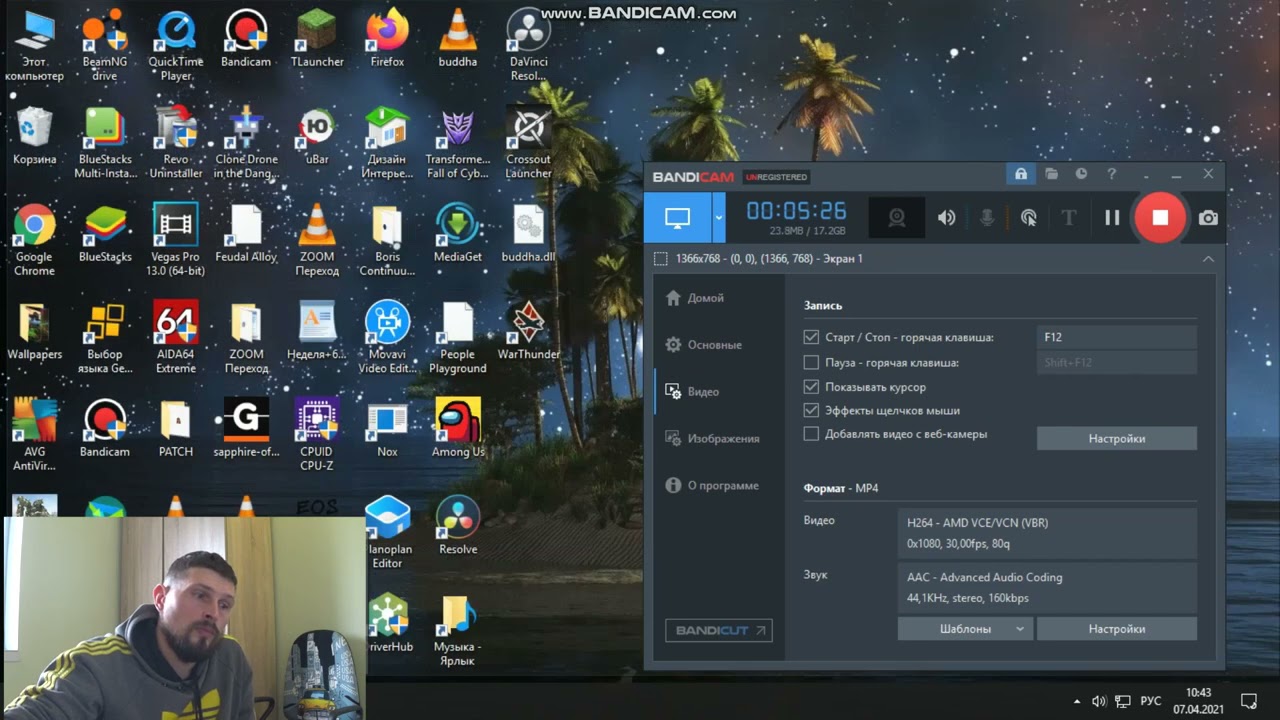Open QuickTime Player desktop icon
This screenshot has width=1280, height=720.
point(175,45)
